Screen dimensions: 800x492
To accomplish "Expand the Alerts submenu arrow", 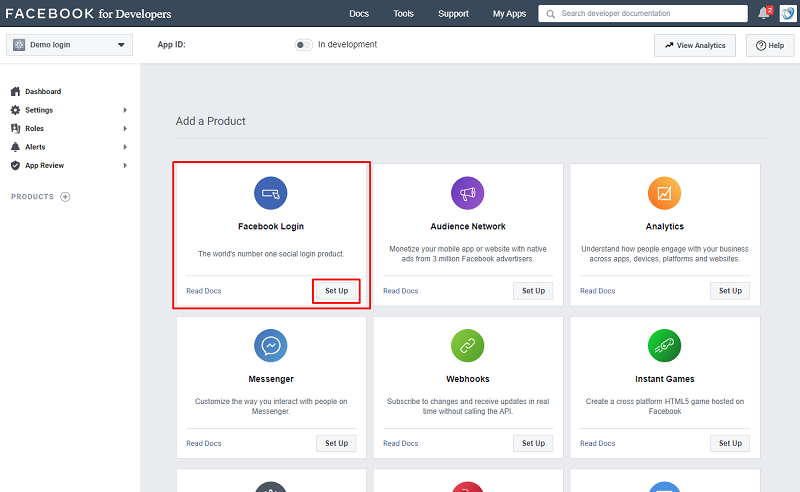I will coord(125,146).
